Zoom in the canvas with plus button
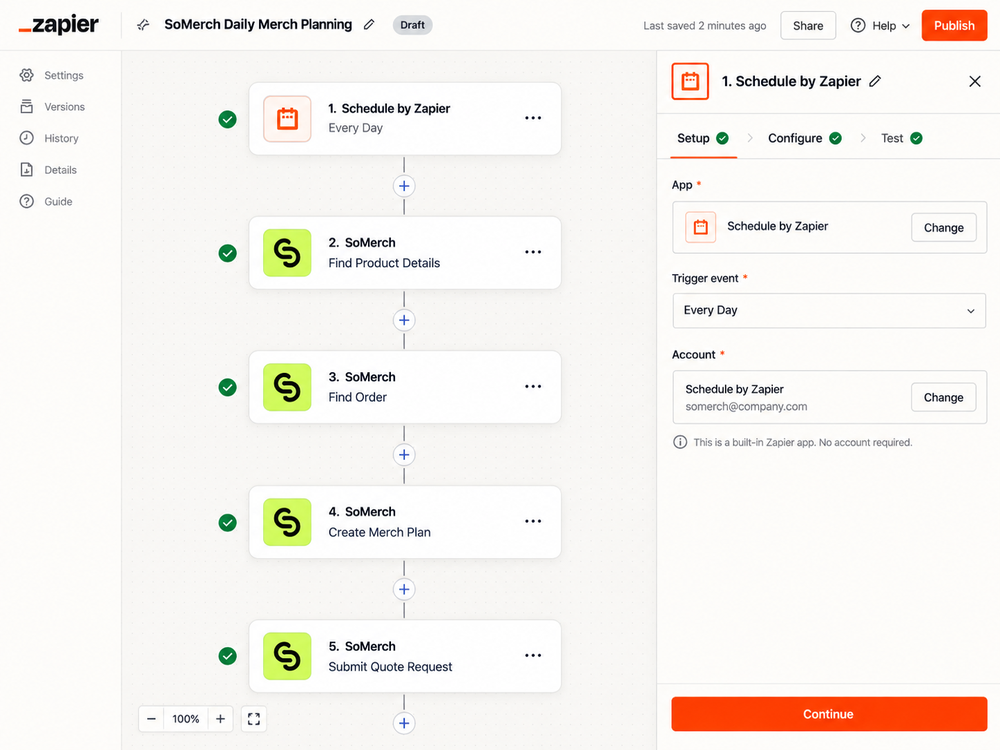Viewport: 1000px width, 750px height. click(220, 719)
